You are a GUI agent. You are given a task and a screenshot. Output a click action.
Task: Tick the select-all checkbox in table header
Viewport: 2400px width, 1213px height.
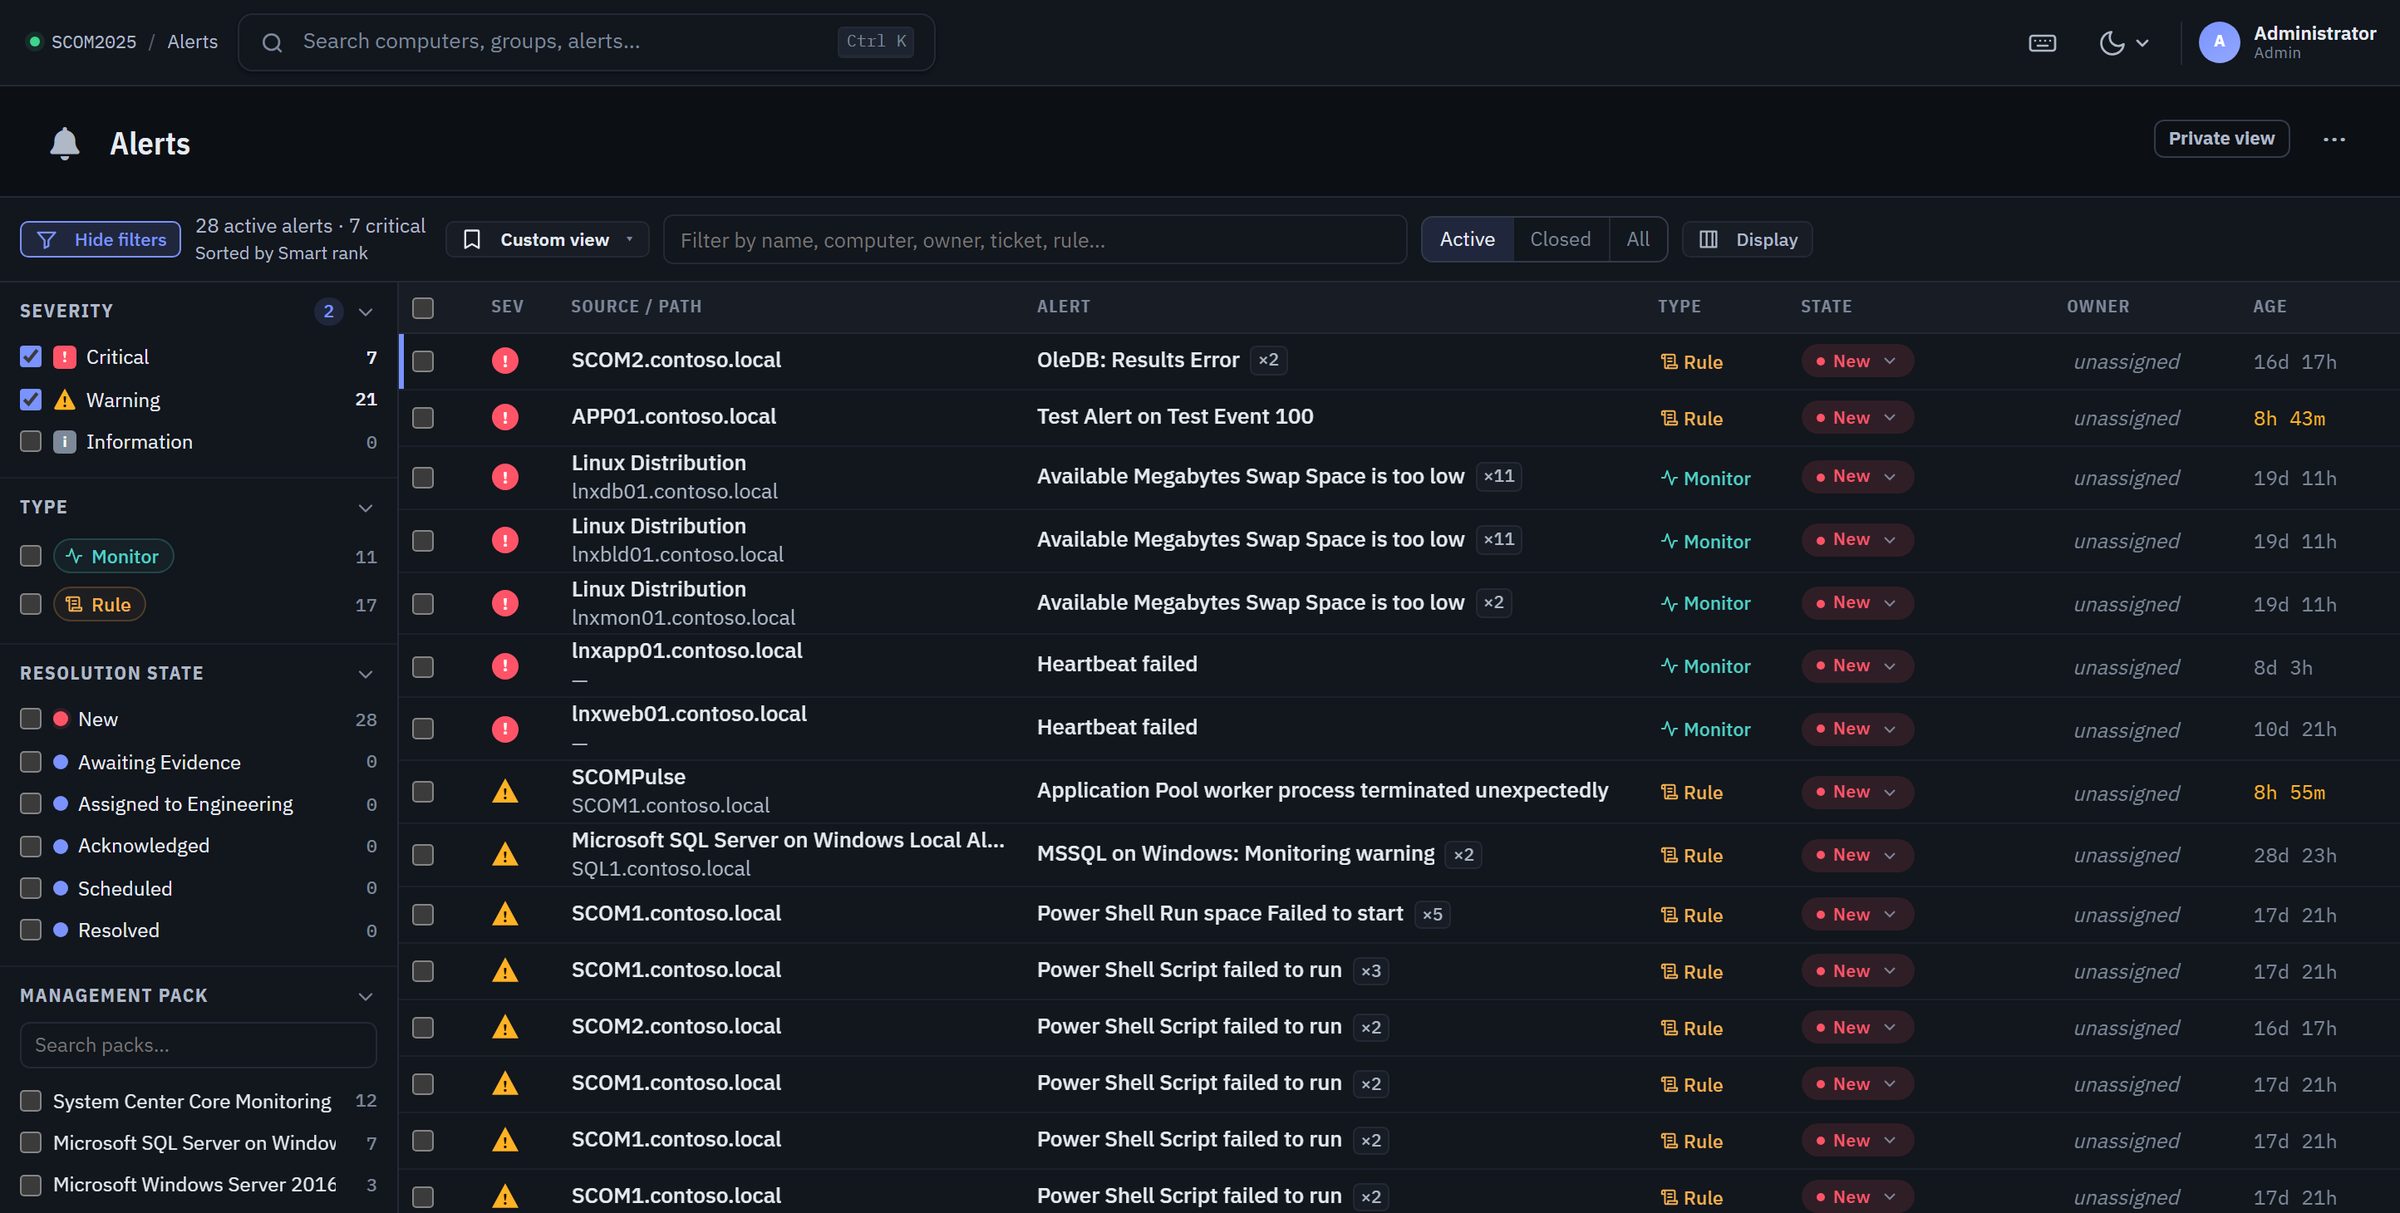tap(423, 308)
